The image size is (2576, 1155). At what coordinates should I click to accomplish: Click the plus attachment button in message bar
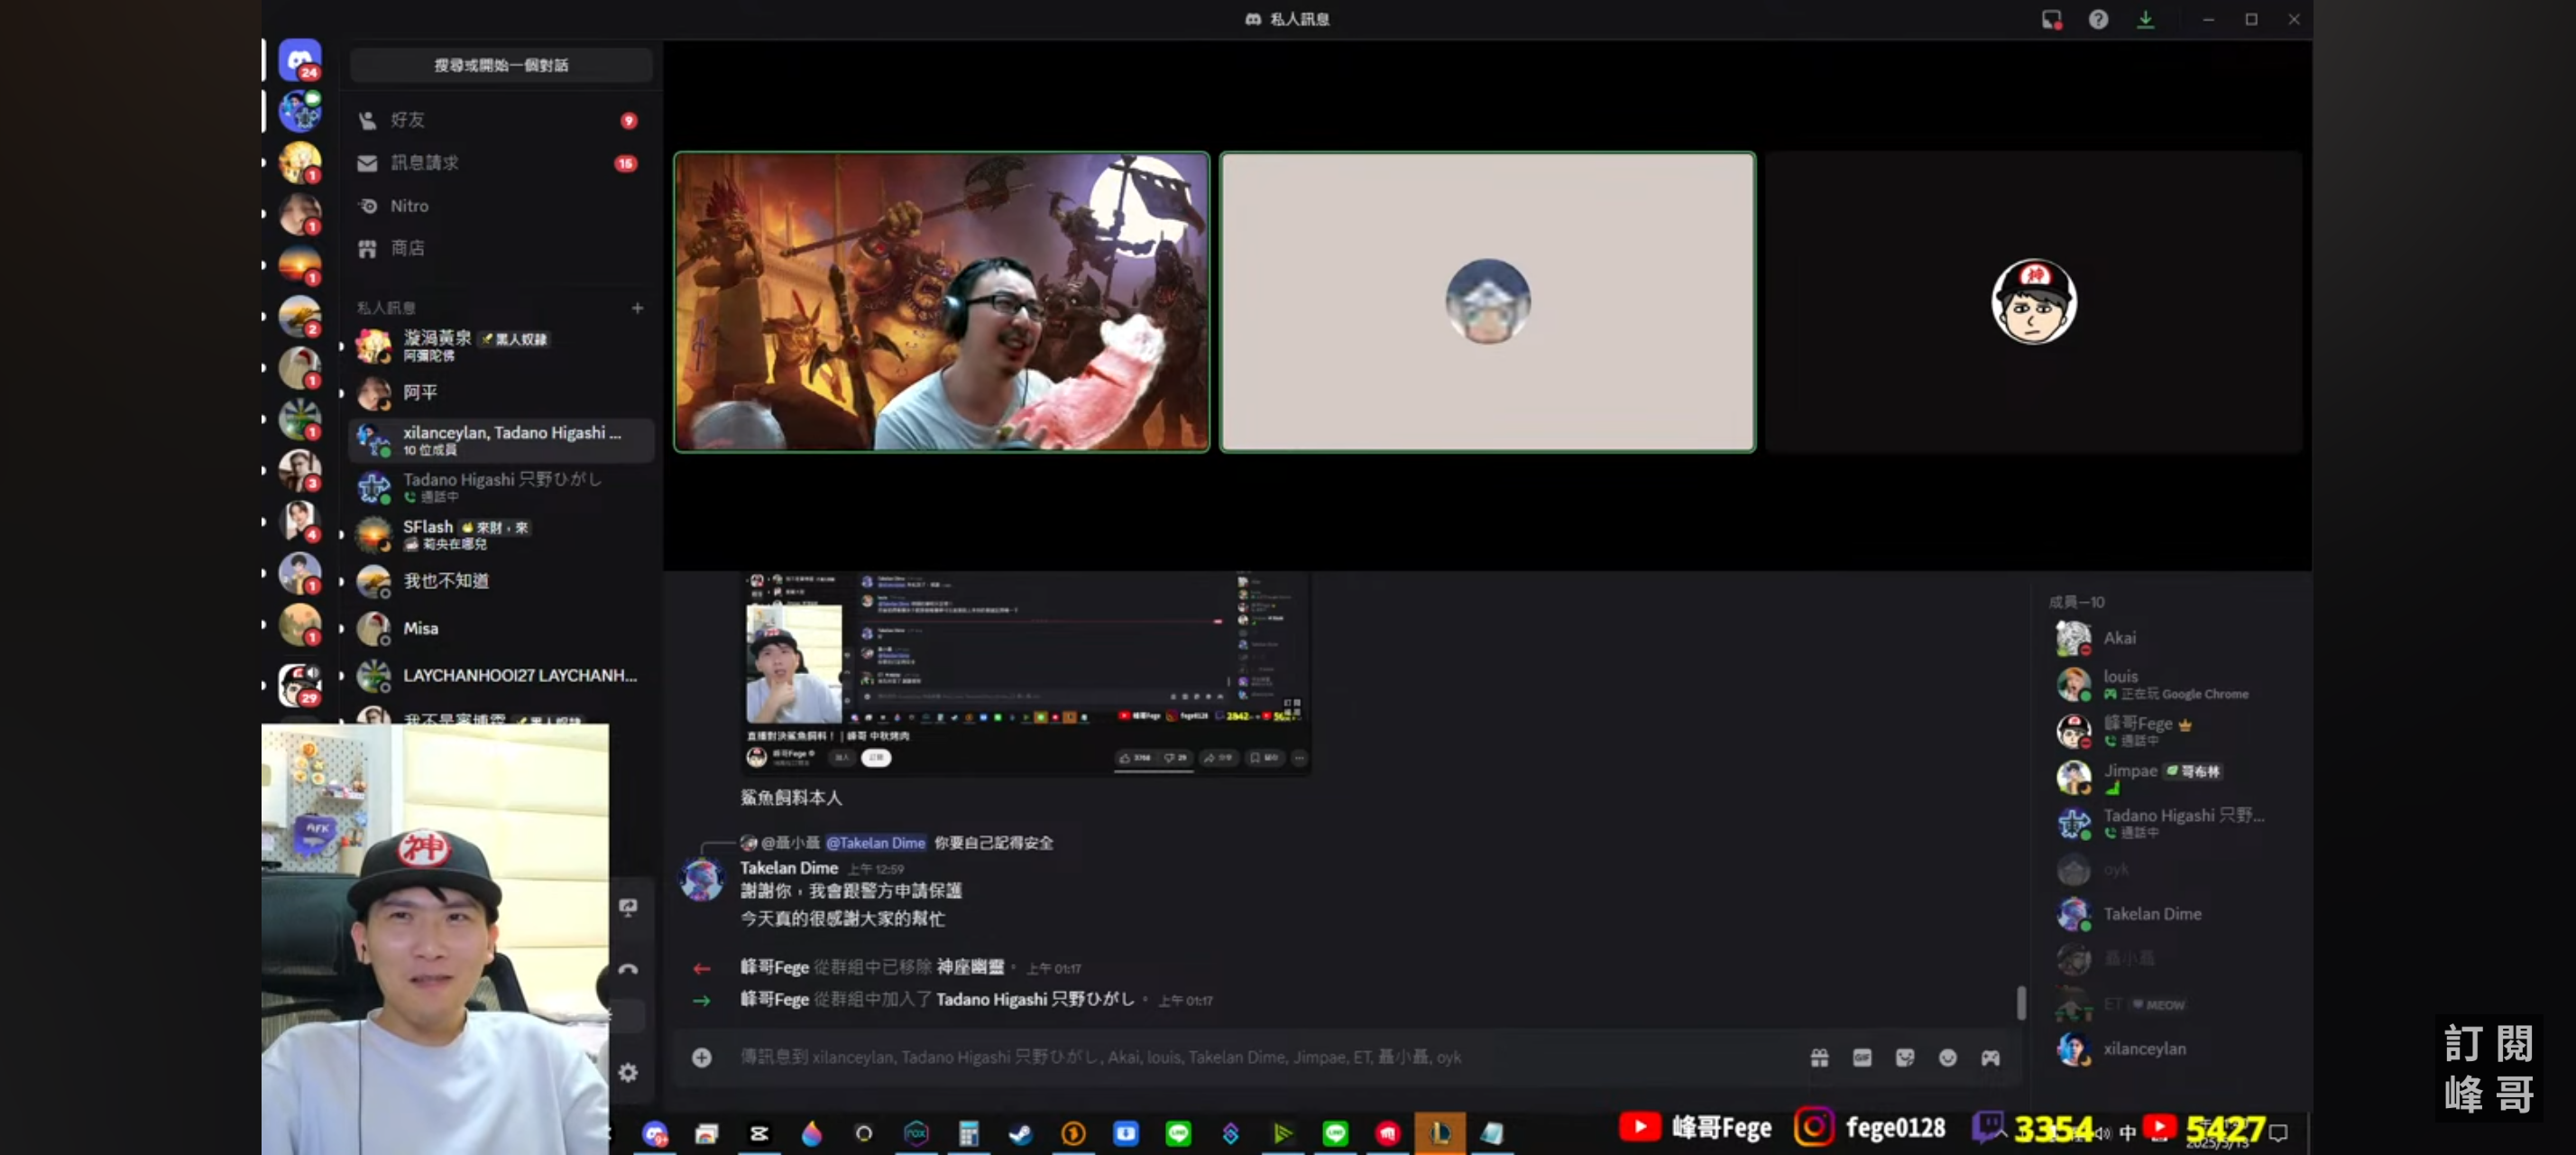(702, 1057)
